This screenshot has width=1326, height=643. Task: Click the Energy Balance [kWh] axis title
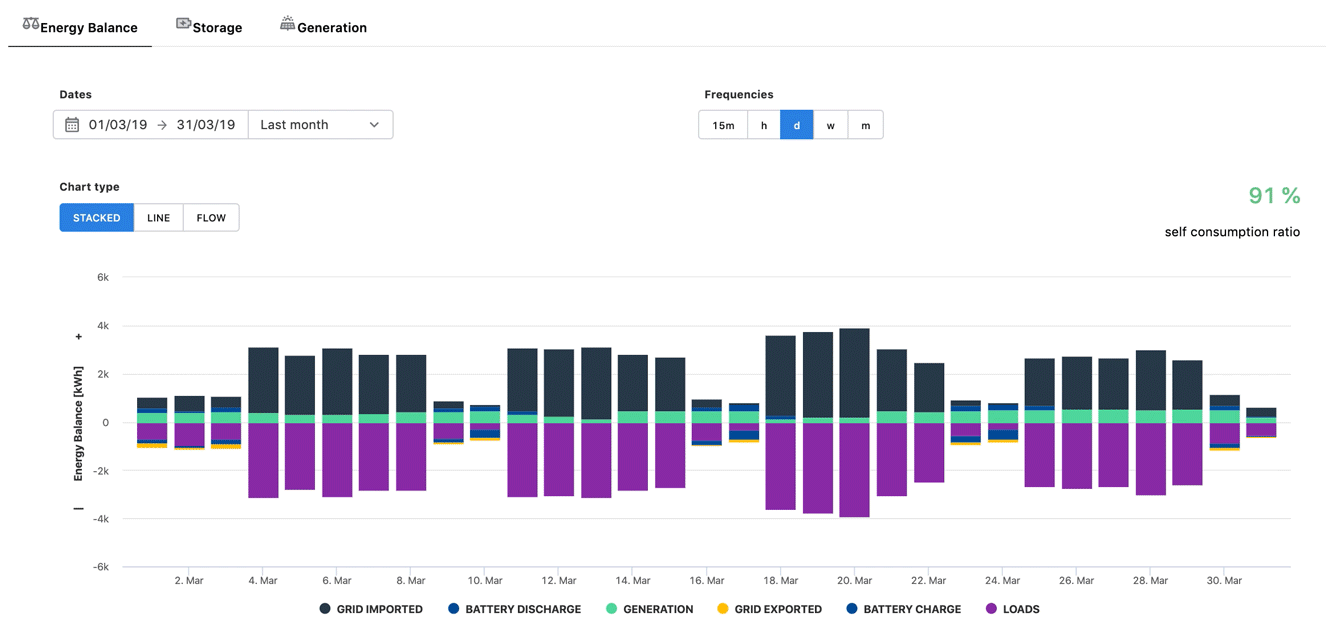pyautogui.click(x=78, y=422)
